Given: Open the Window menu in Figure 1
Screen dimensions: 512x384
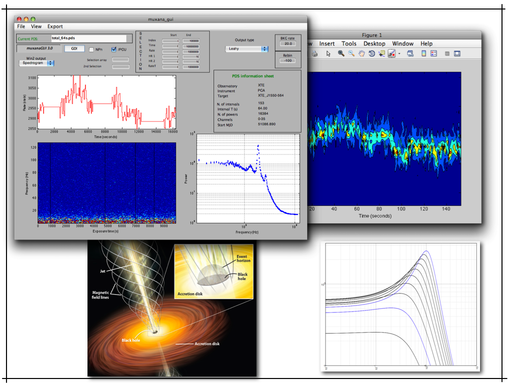Looking at the screenshot, I should click(403, 44).
